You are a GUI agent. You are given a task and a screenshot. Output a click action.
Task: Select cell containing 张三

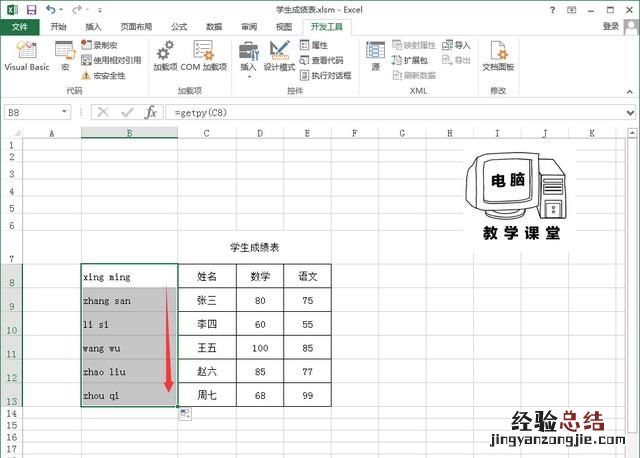click(x=206, y=300)
